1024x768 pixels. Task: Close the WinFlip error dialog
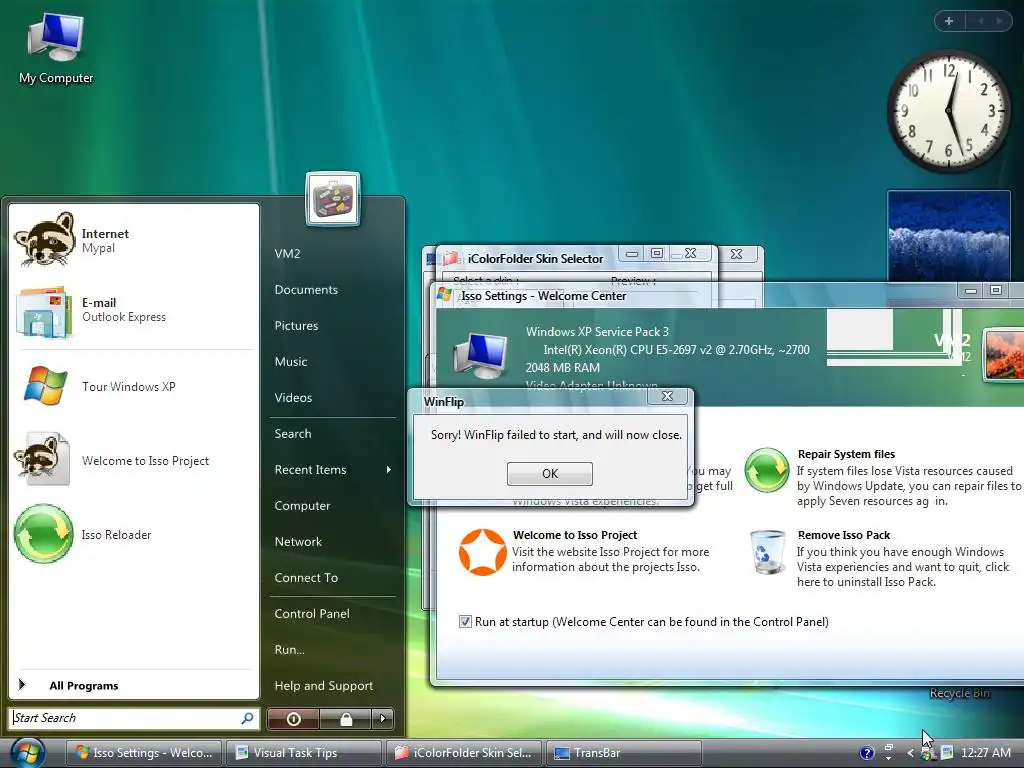(x=667, y=396)
